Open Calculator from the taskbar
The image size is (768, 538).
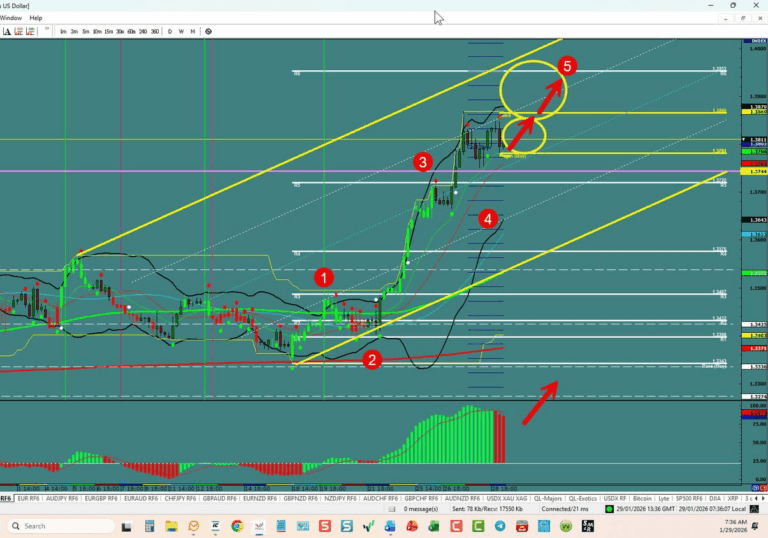coord(149,526)
